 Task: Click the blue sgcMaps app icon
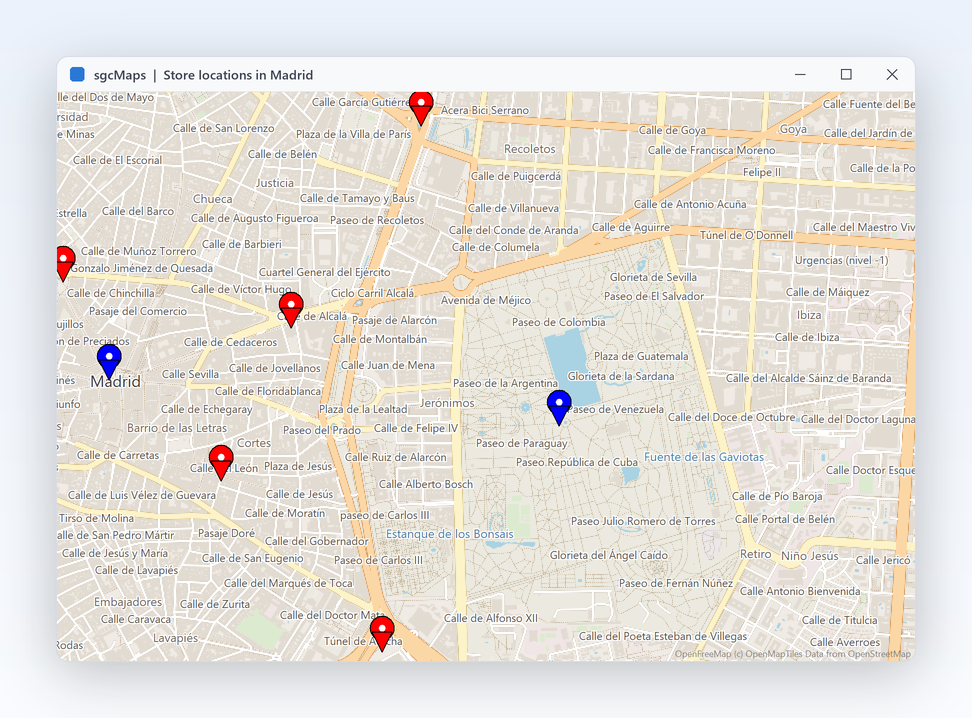point(77,74)
